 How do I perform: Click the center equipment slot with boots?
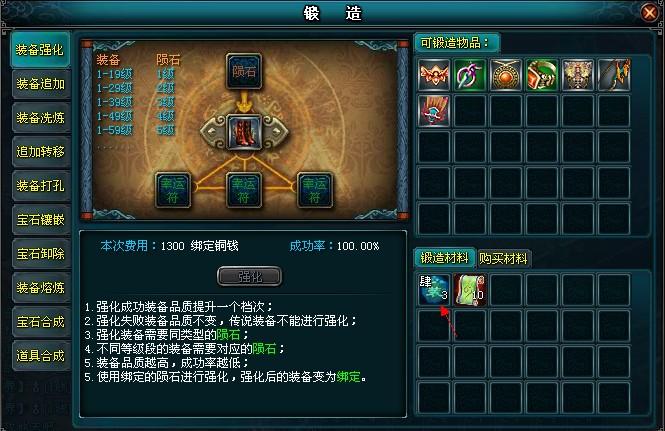click(244, 132)
